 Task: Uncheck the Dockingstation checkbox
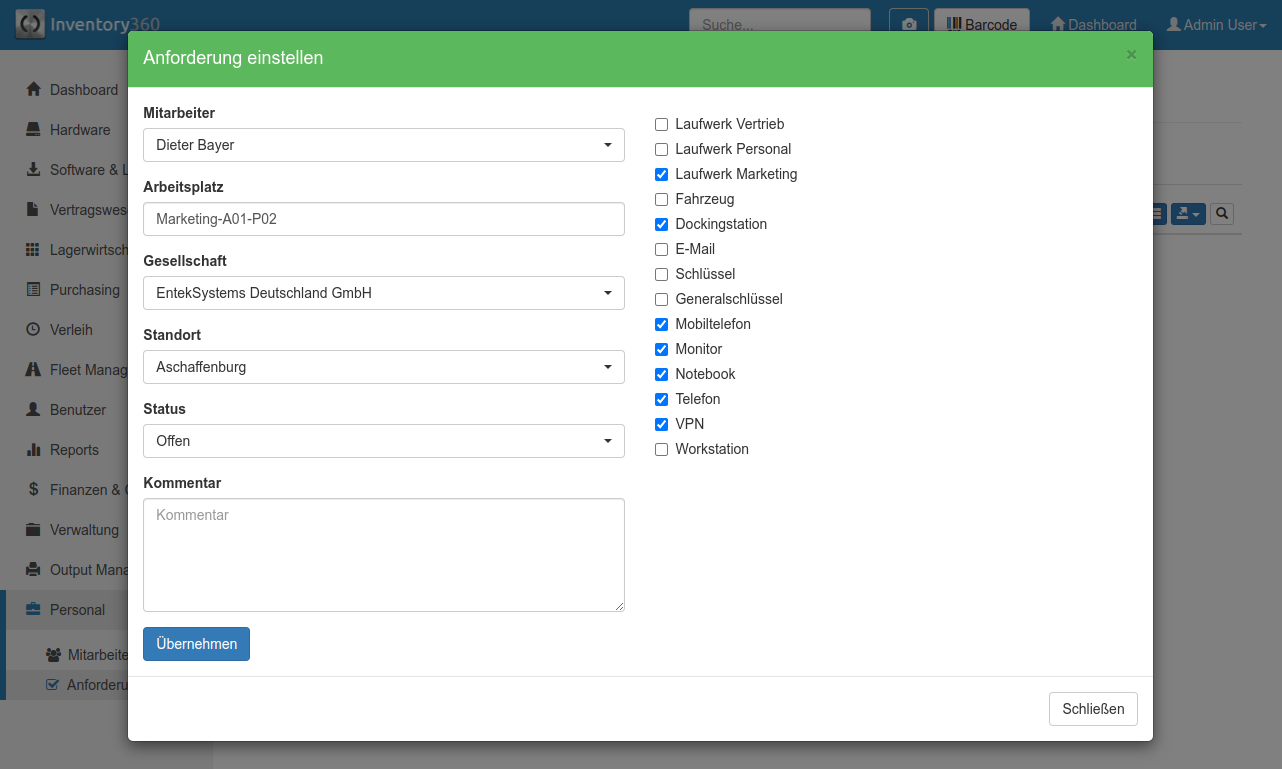(661, 225)
